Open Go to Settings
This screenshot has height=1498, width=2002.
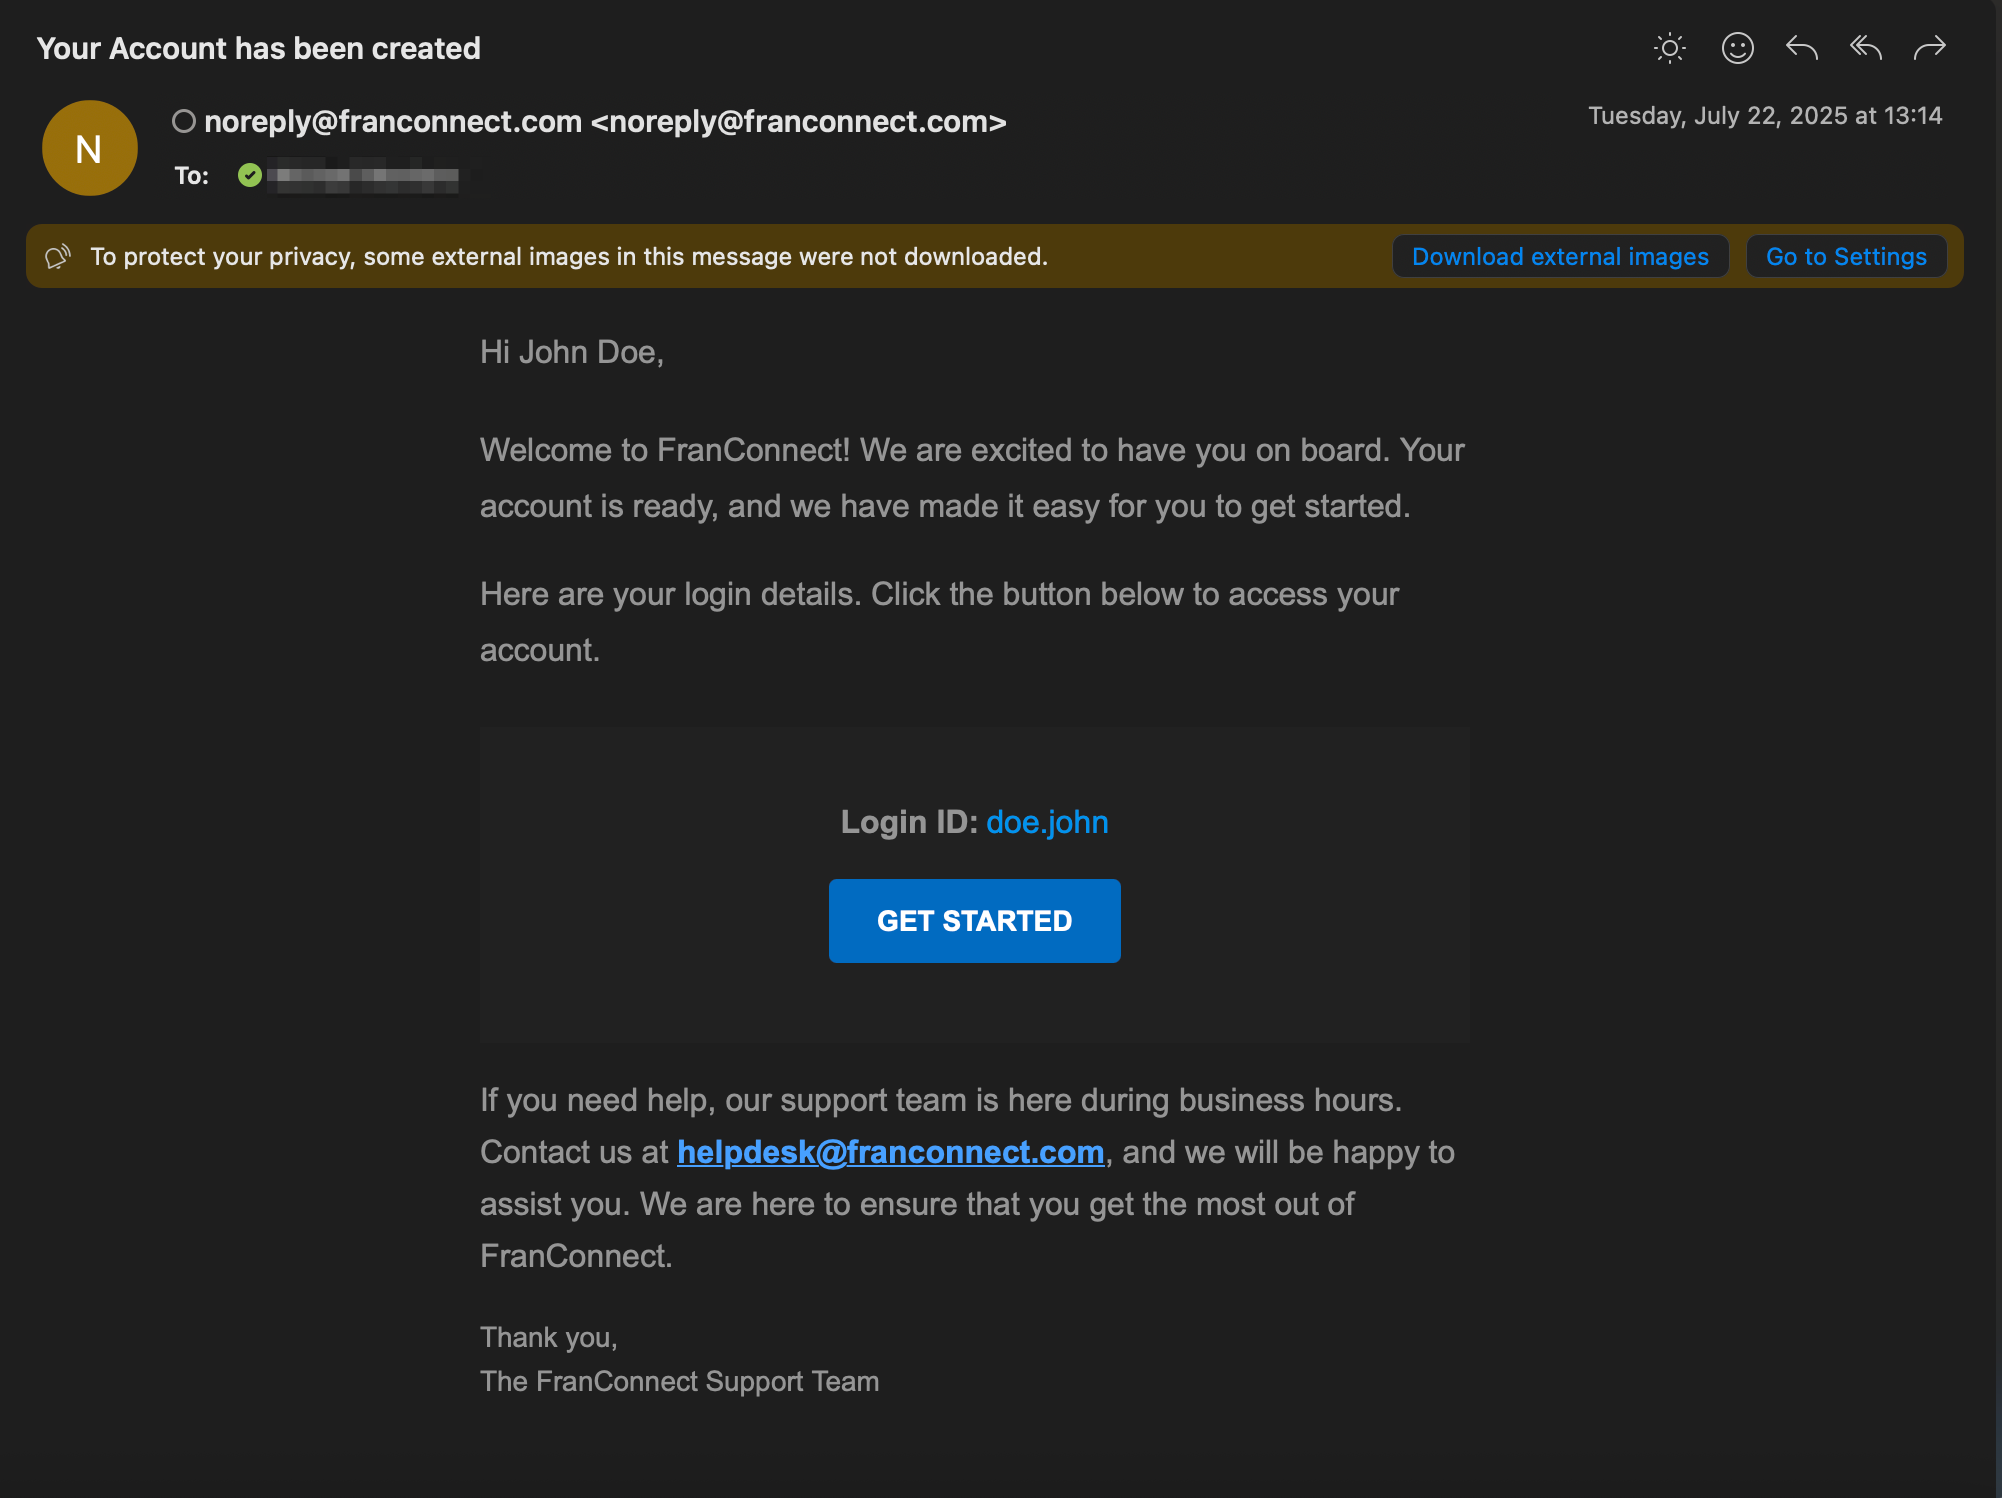click(x=1846, y=257)
